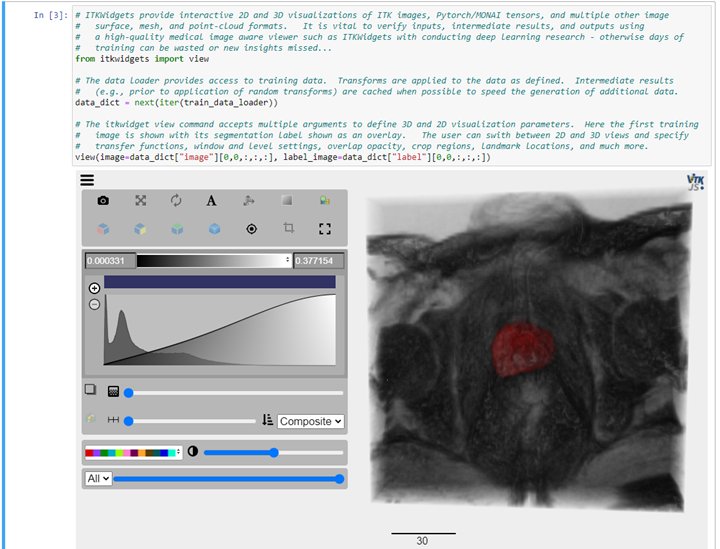The height and width of the screenshot is (549, 720).
Task: Toggle the fullscreen expand arrows icon
Action: [141, 201]
